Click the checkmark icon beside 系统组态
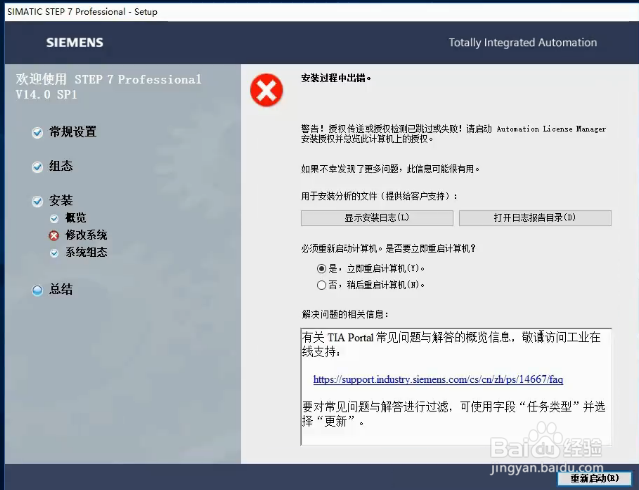The image size is (639, 490). click(x=54, y=253)
